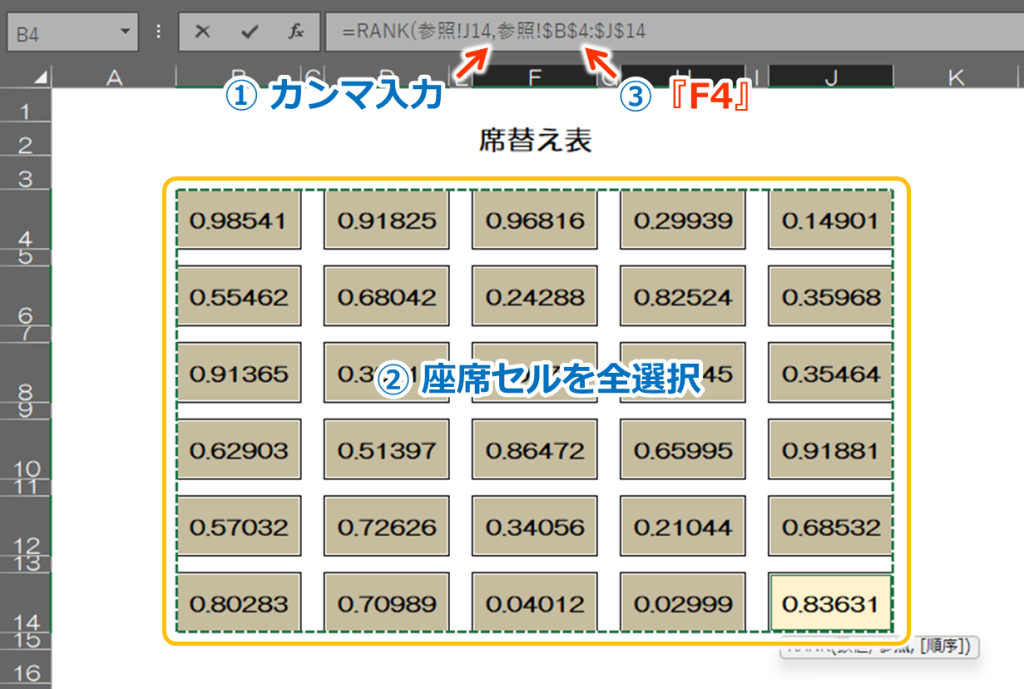The height and width of the screenshot is (689, 1024).
Task: Select the cell containing 0.86472
Action: pos(534,450)
